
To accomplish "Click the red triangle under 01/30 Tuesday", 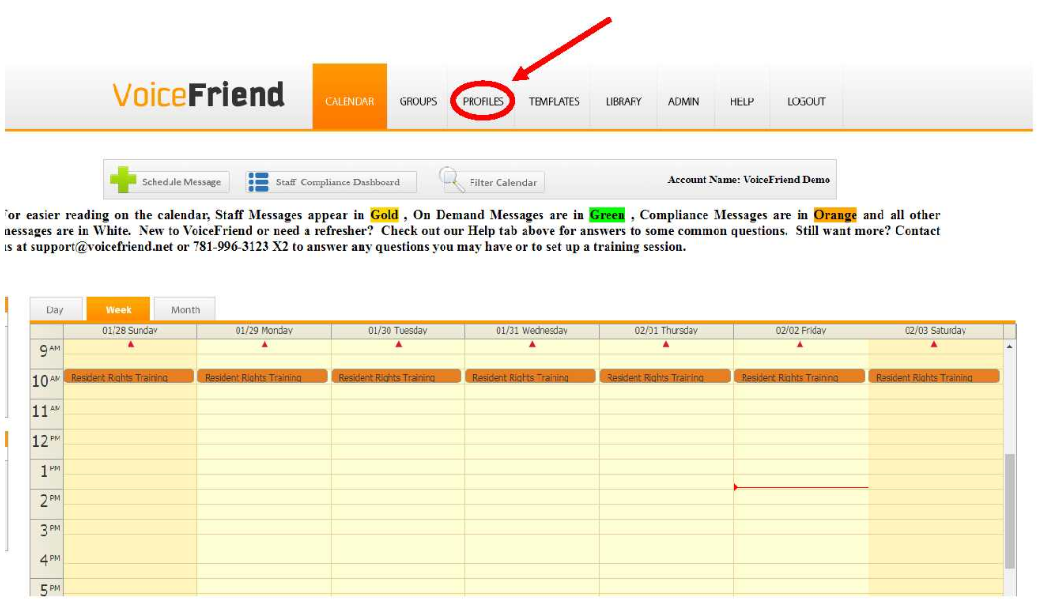I will coord(399,344).
